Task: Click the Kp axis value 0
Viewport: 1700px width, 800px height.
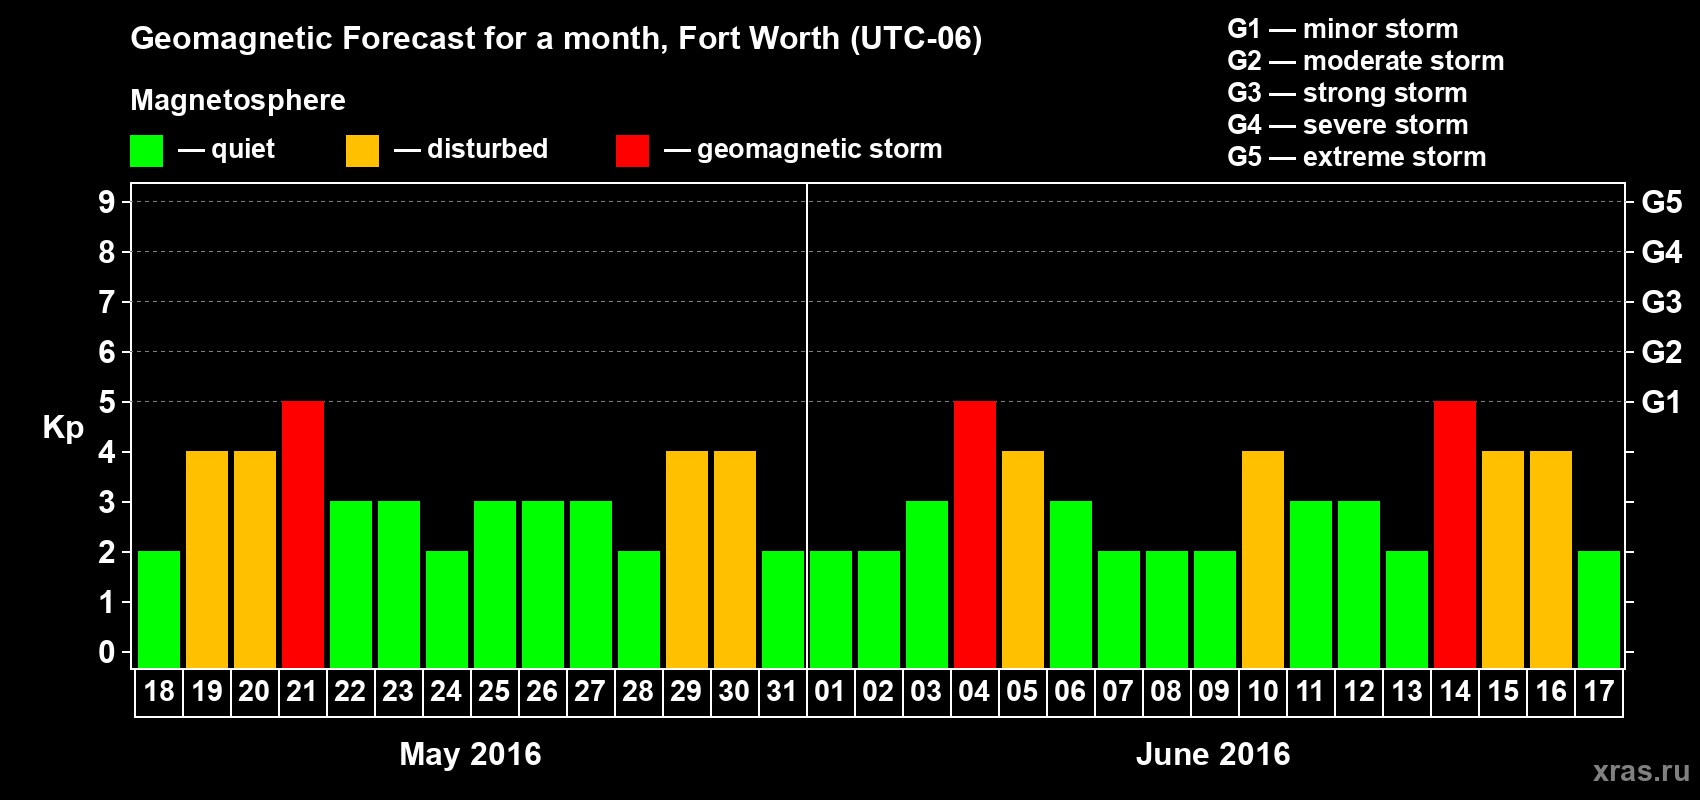Action: tap(107, 652)
